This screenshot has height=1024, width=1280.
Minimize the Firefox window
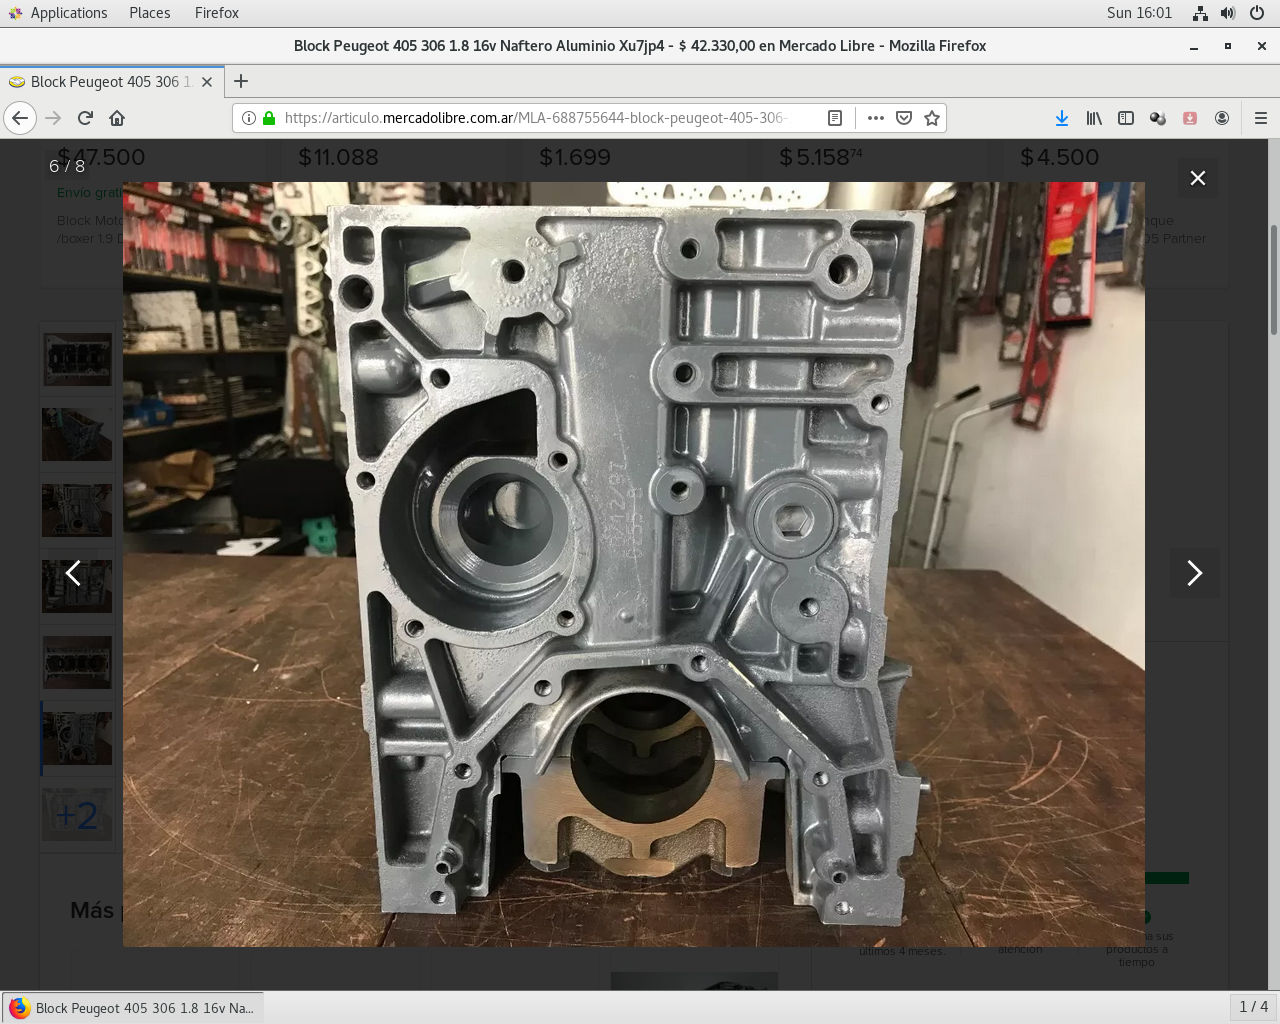click(x=1194, y=46)
